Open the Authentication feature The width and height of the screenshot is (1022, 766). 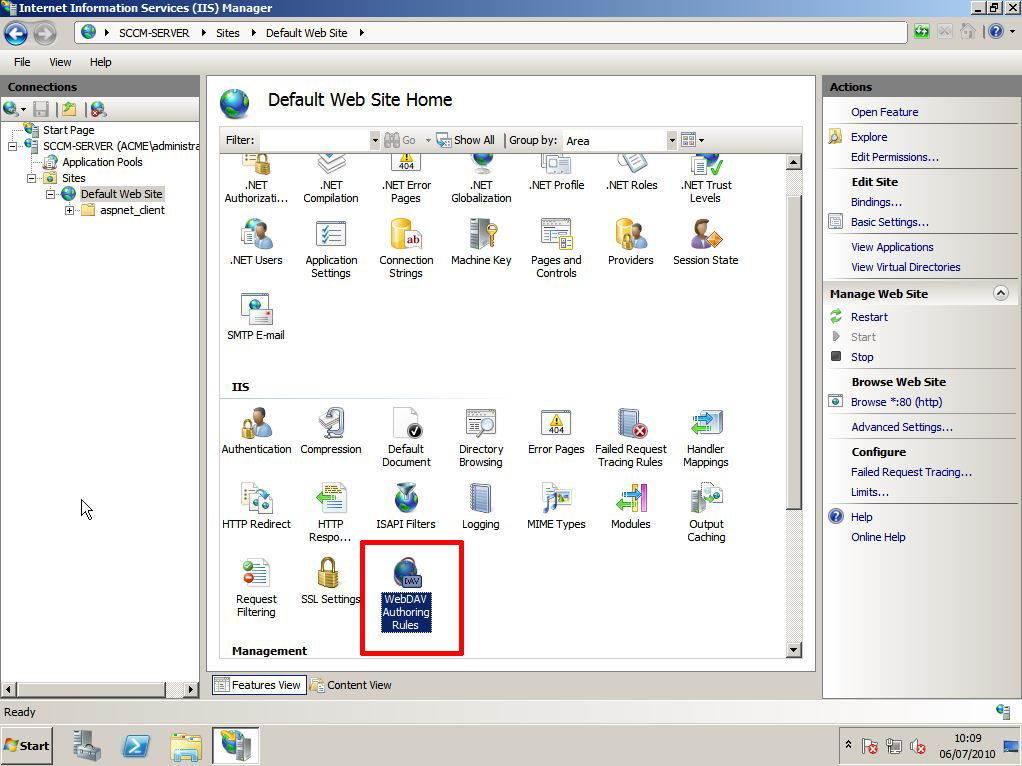256,431
